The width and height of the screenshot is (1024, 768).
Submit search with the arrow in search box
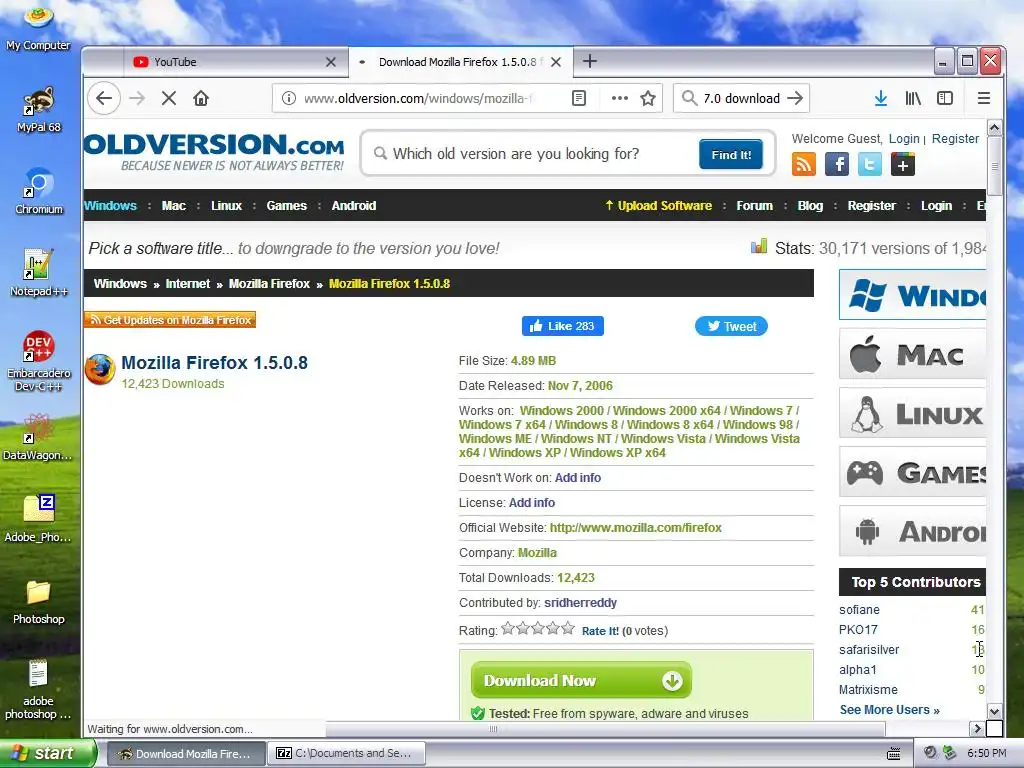pos(795,98)
